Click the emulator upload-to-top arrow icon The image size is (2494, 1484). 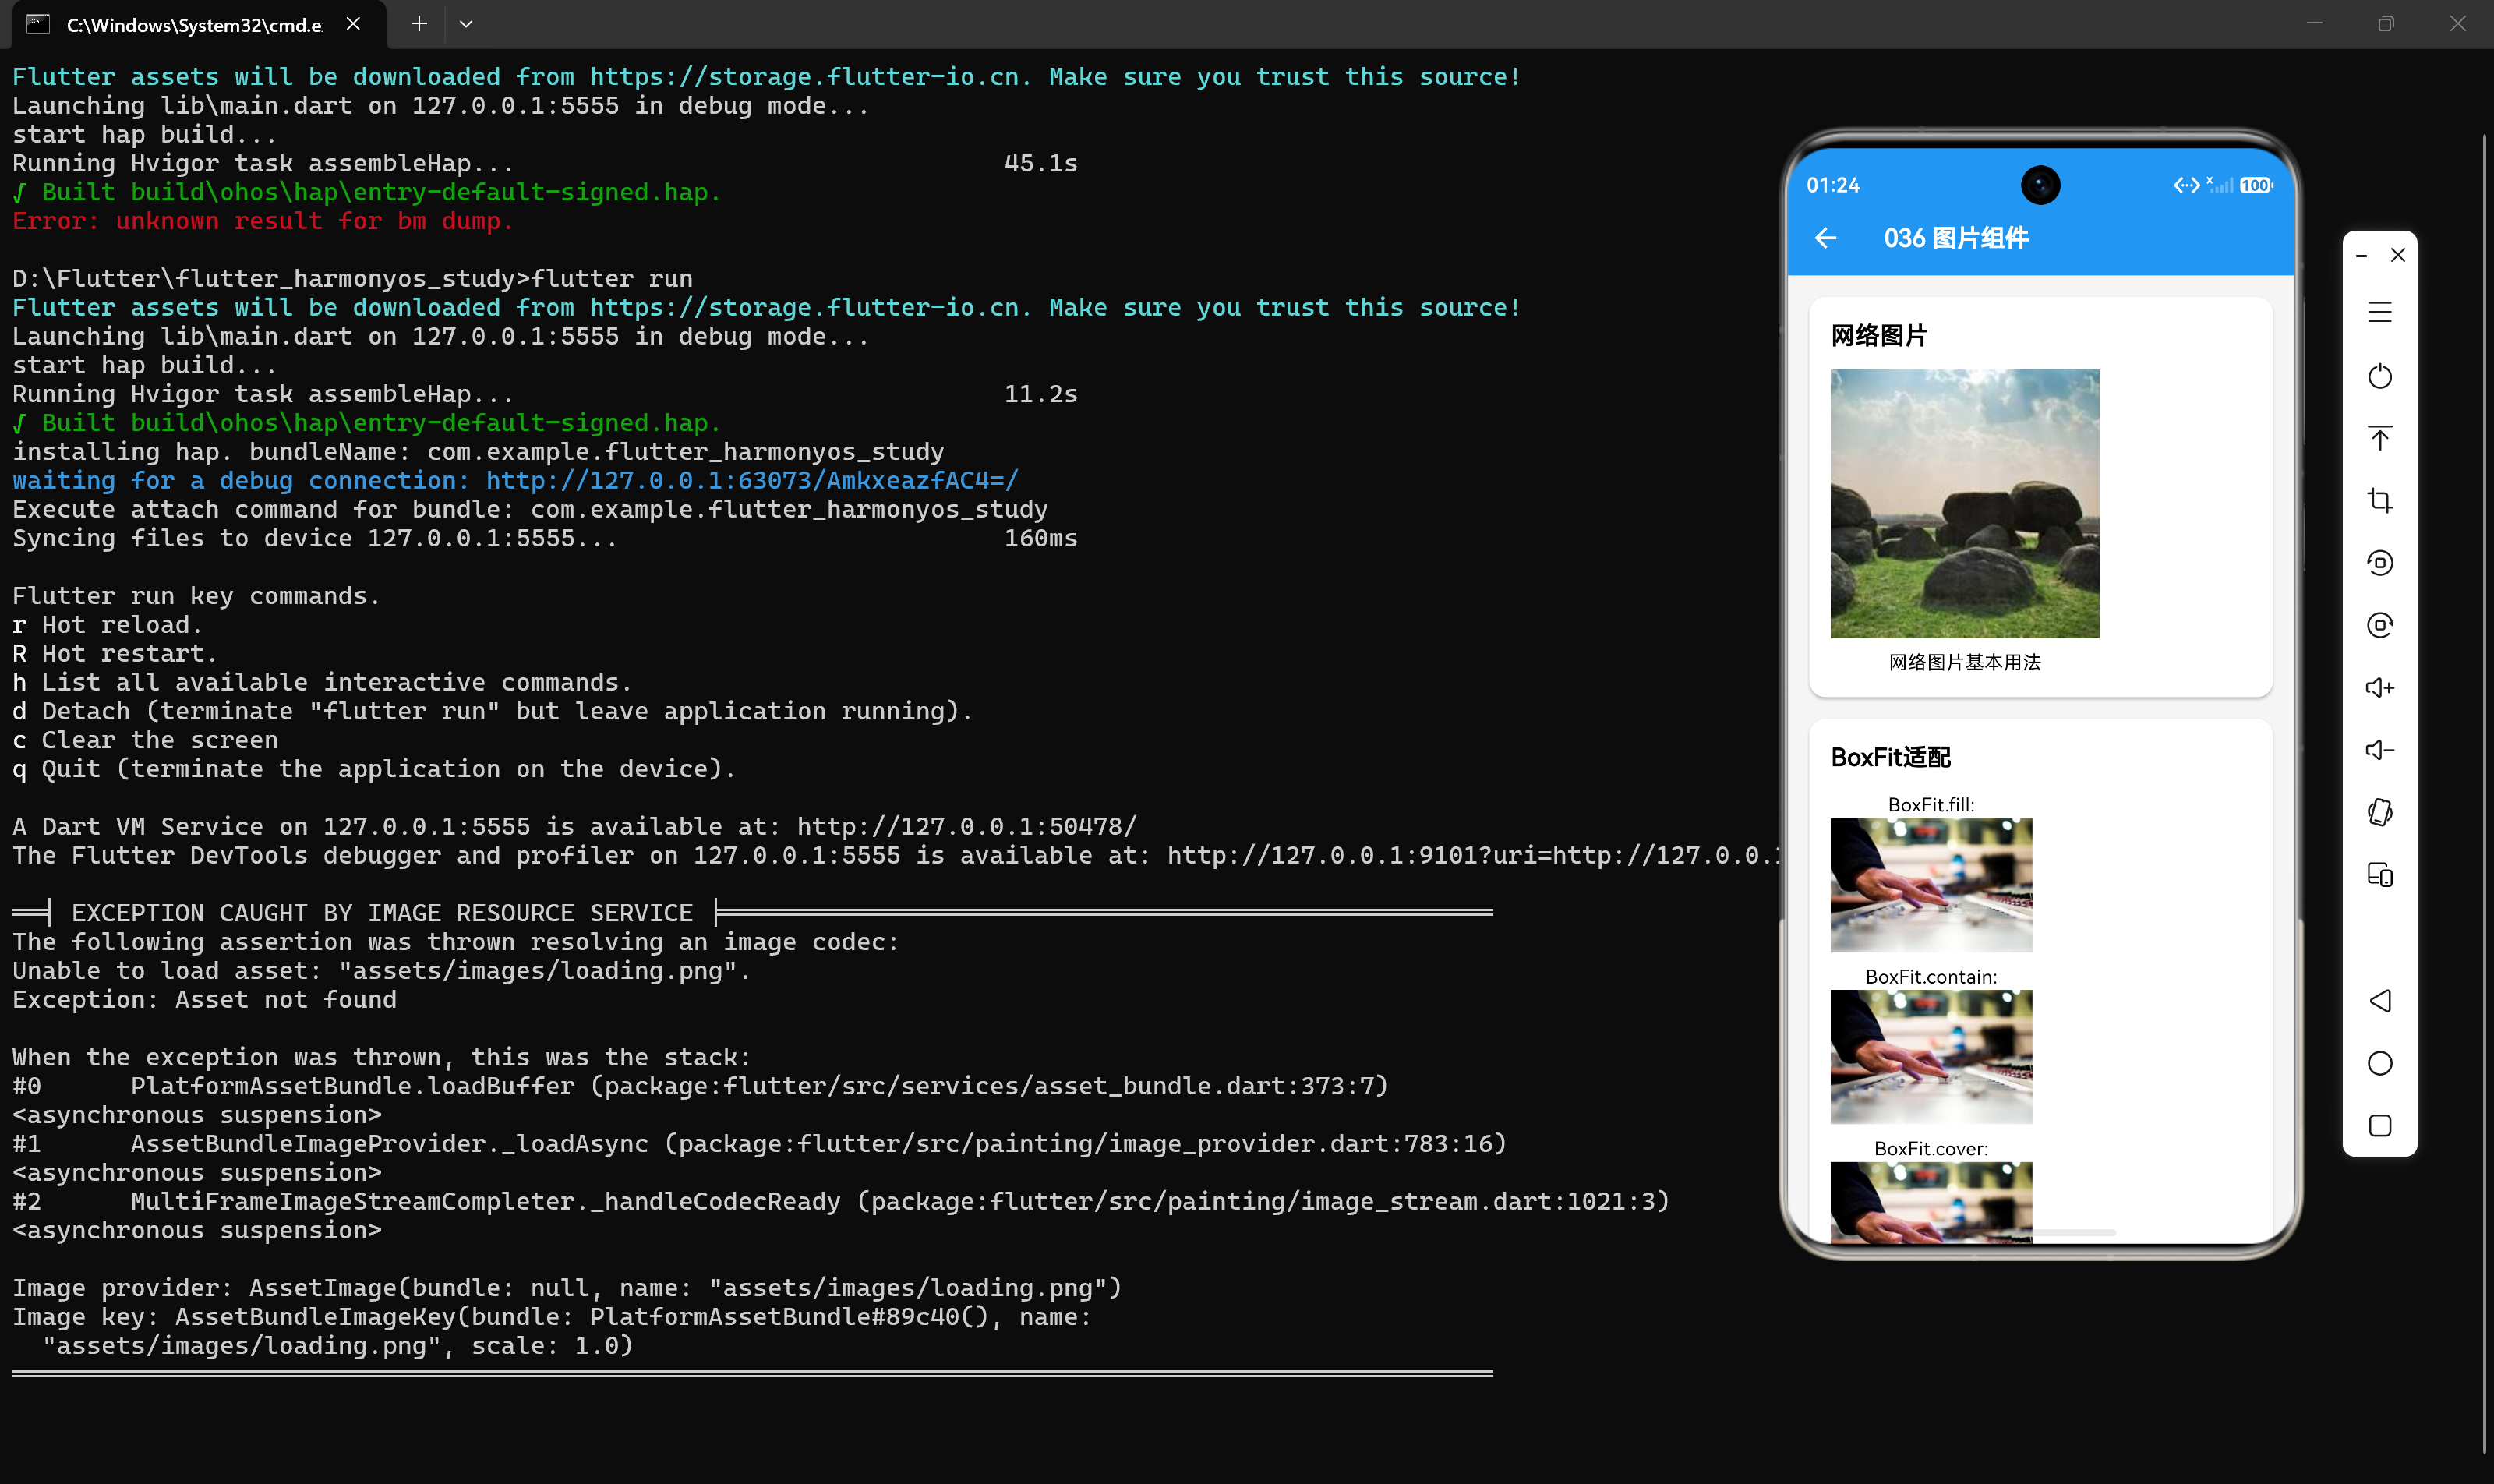(x=2380, y=438)
